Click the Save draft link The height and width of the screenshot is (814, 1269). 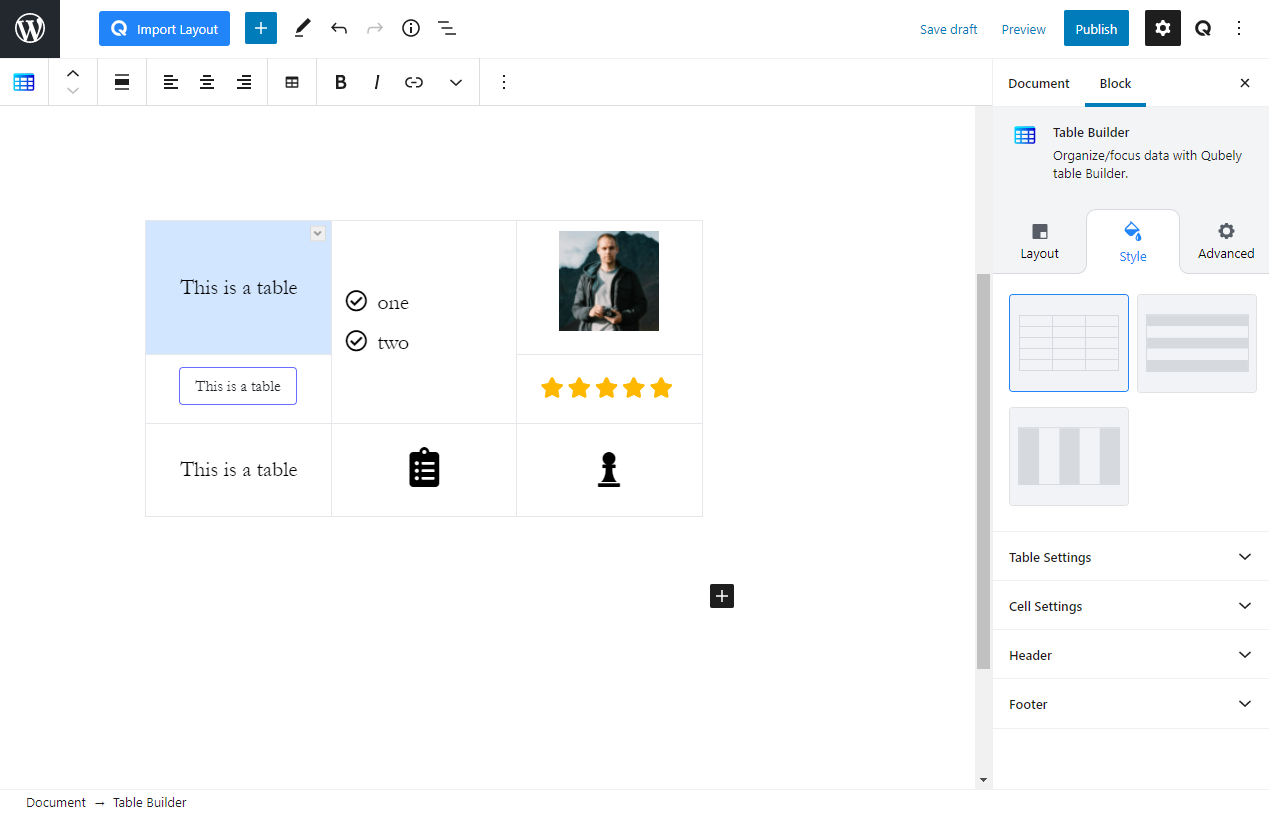tap(948, 29)
